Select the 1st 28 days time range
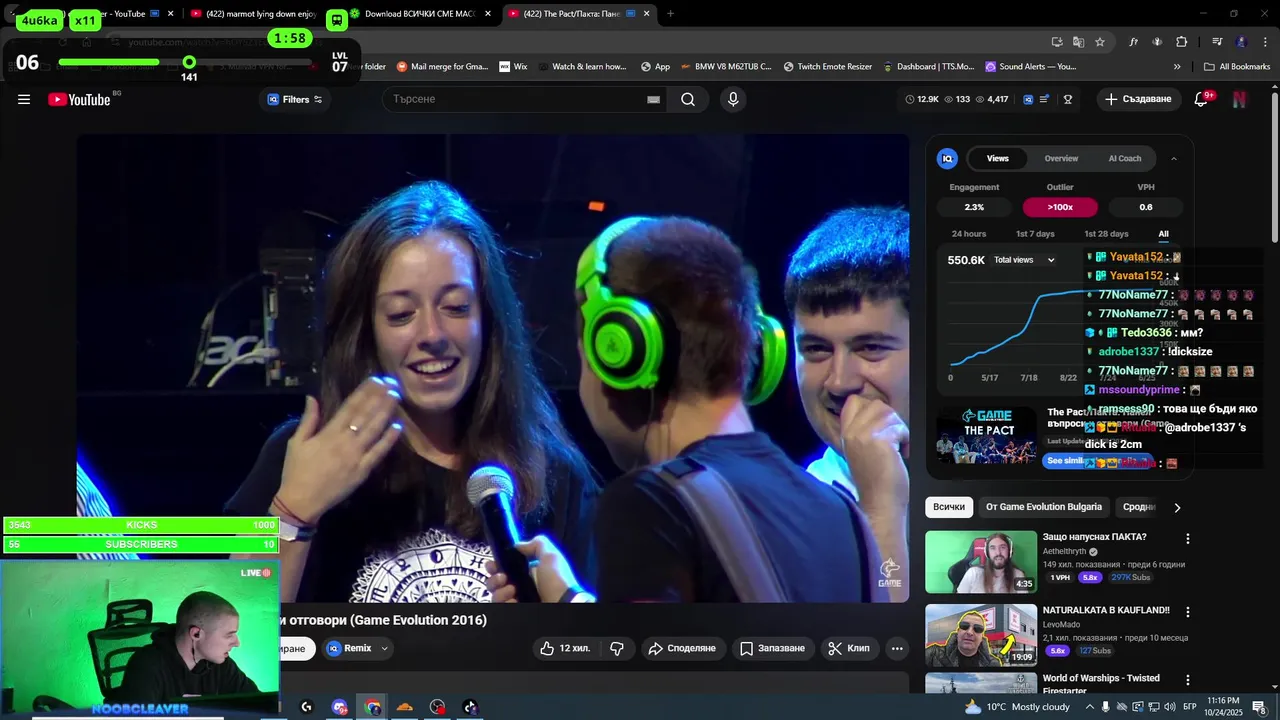The width and height of the screenshot is (1280, 720). pos(1106,234)
